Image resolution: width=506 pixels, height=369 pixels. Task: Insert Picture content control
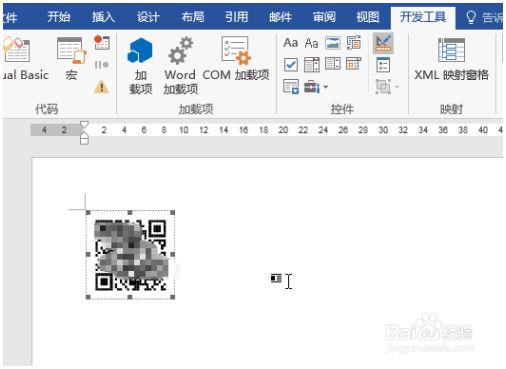332,43
